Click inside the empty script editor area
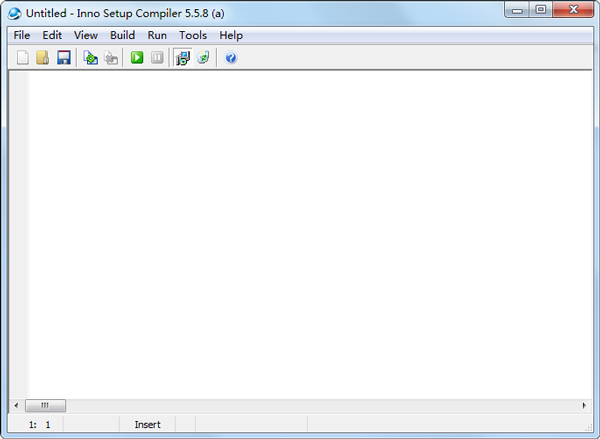Image resolution: width=600 pixels, height=439 pixels. 310,234
